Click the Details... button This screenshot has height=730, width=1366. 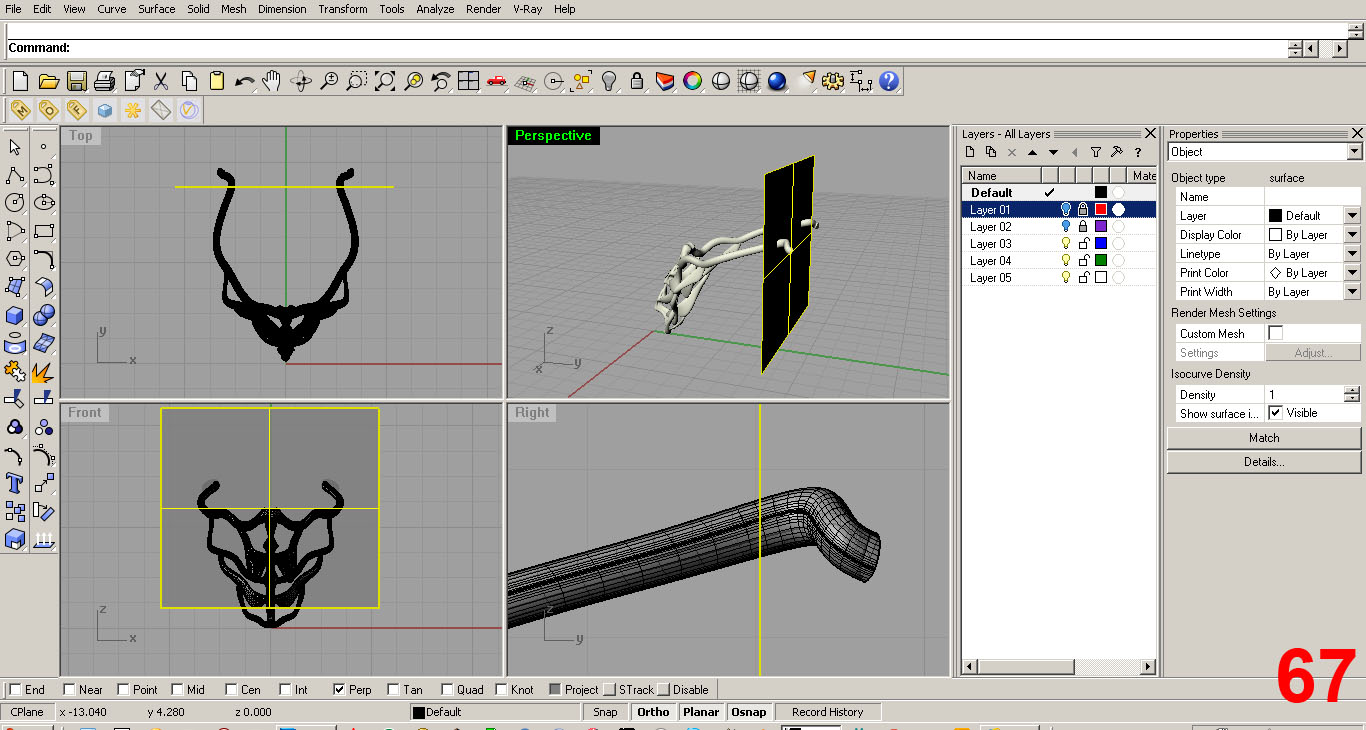tap(1264, 462)
